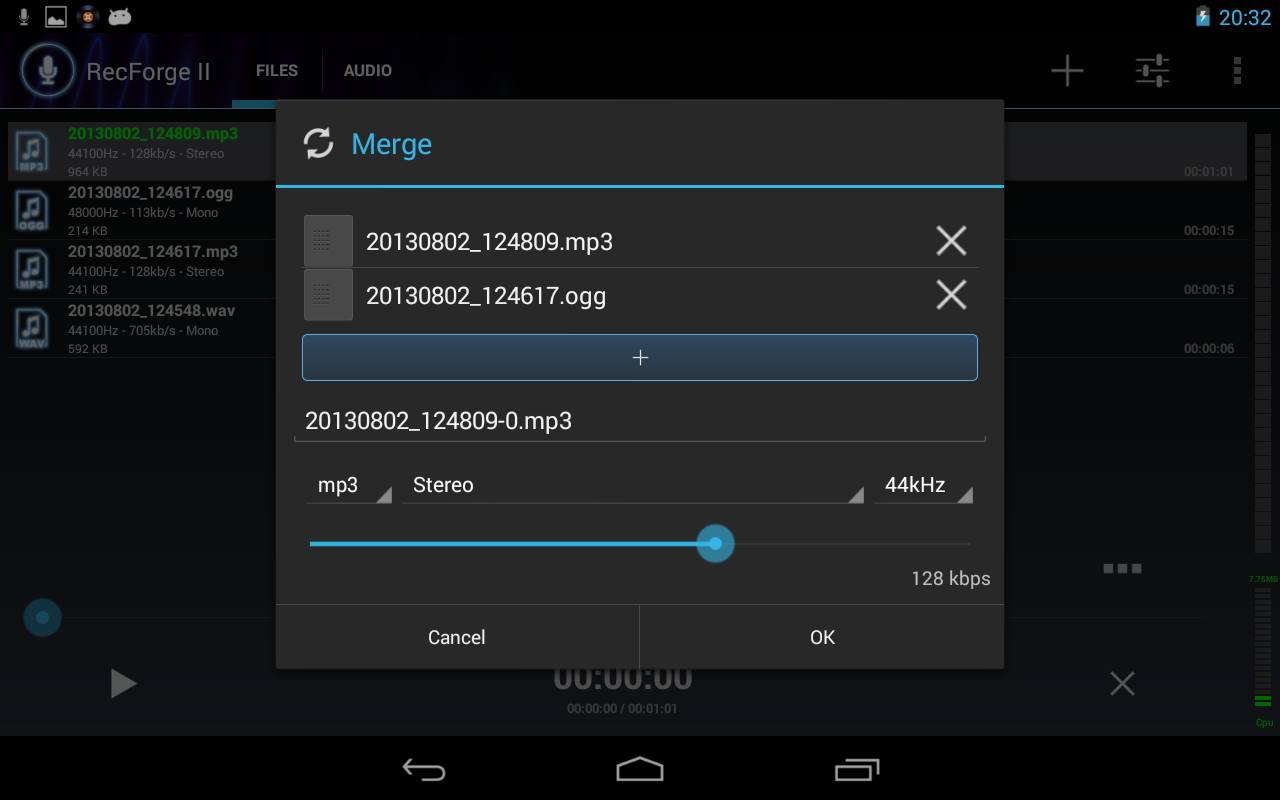The height and width of the screenshot is (800, 1280).
Task: Click the plus icon to create new recording
Action: click(1066, 70)
